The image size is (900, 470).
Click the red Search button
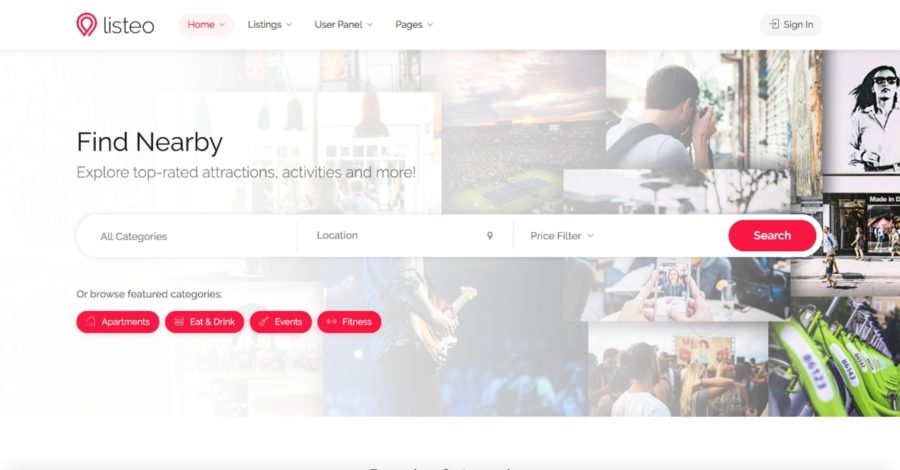(x=772, y=235)
